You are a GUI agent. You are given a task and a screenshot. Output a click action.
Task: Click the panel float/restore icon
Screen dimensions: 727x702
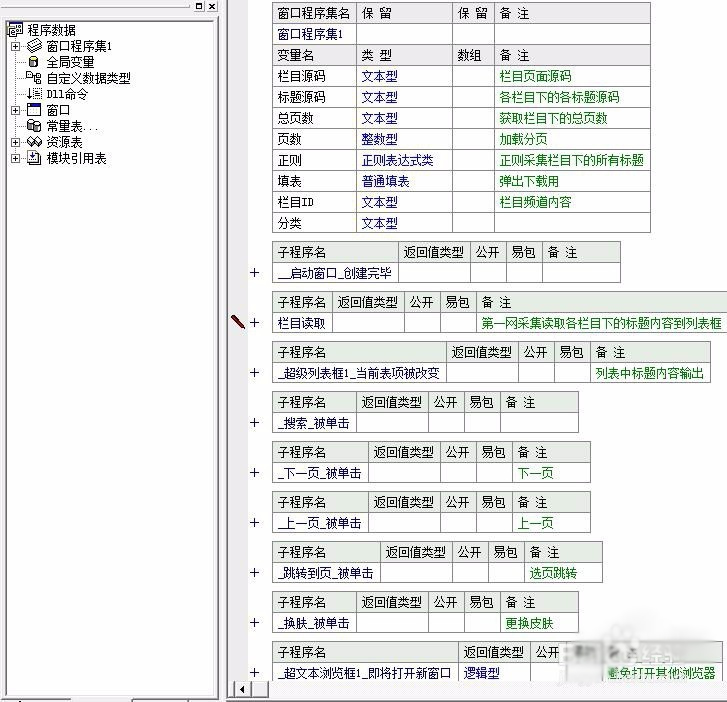[199, 6]
